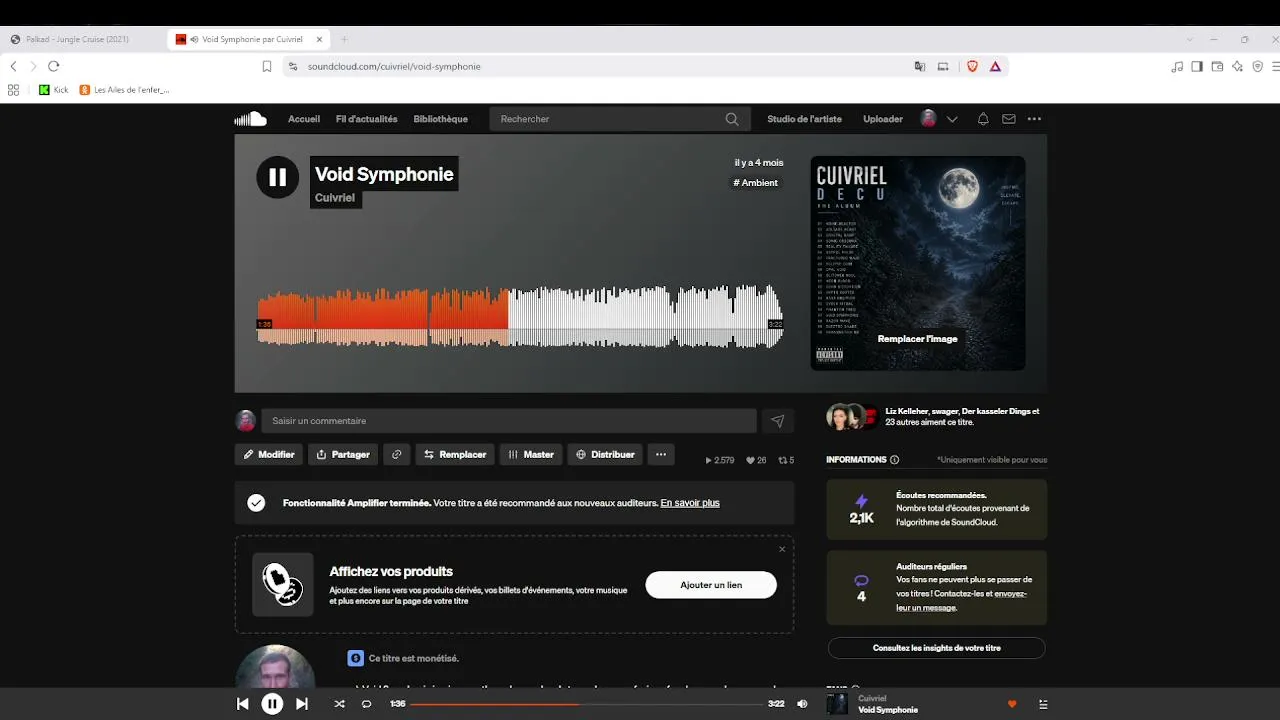Image resolution: width=1280 pixels, height=720 pixels.
Task: Open the Cuivriel artist link under the title
Action: pyautogui.click(x=335, y=198)
